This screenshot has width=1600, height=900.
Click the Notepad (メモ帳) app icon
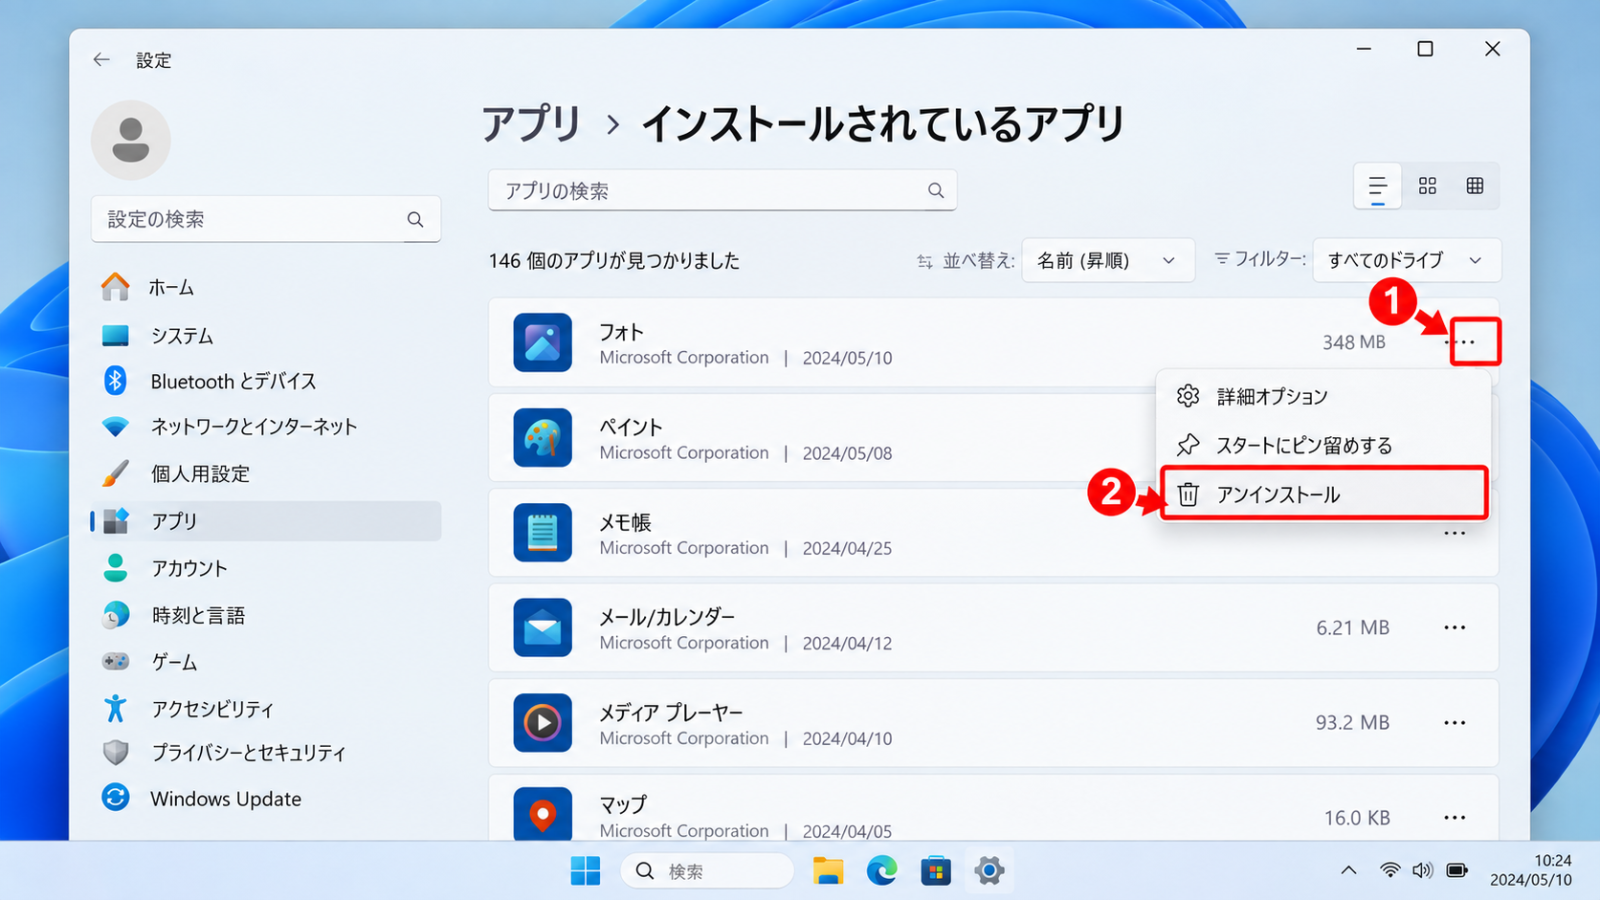coord(542,532)
